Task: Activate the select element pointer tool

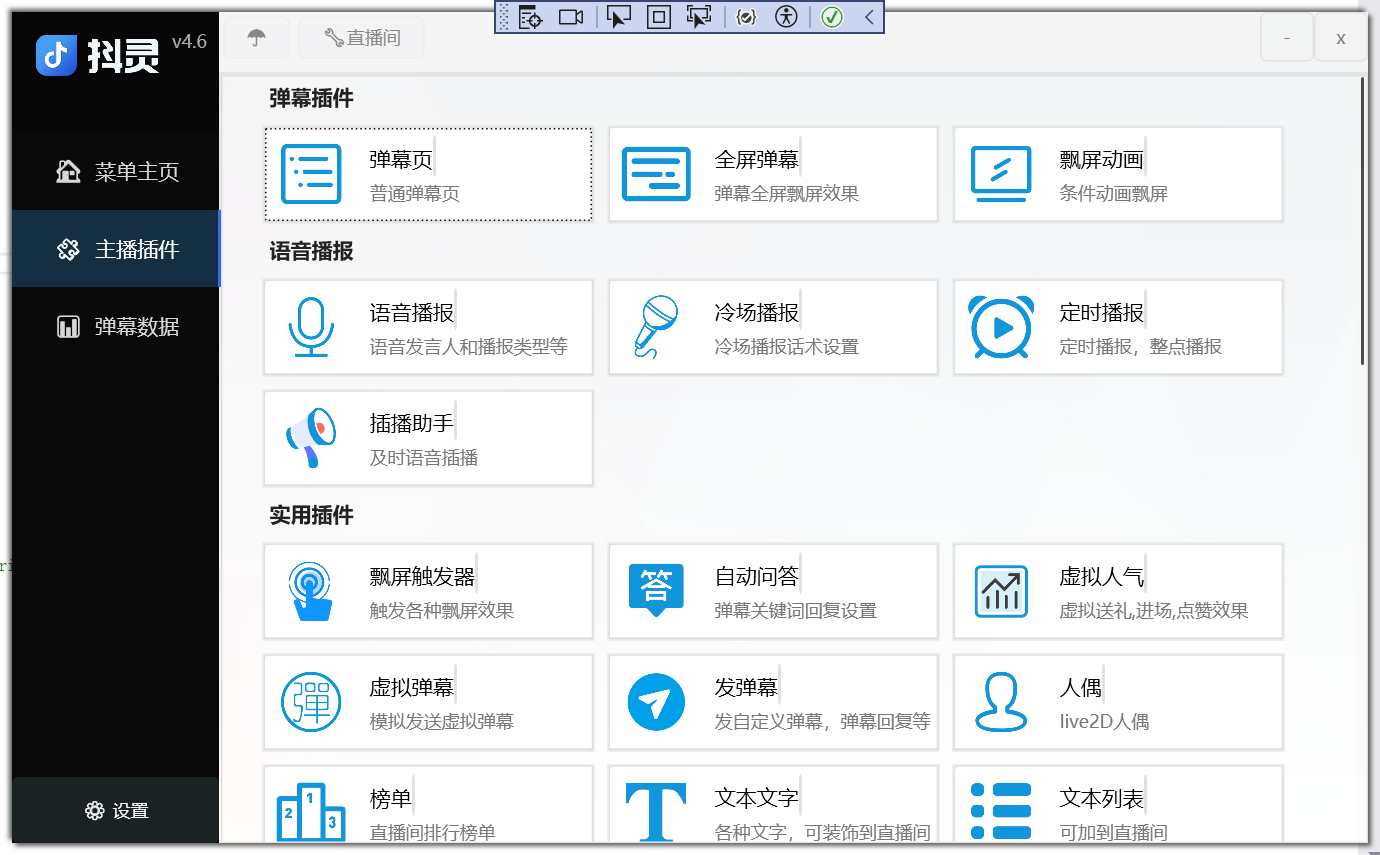Action: pos(619,16)
